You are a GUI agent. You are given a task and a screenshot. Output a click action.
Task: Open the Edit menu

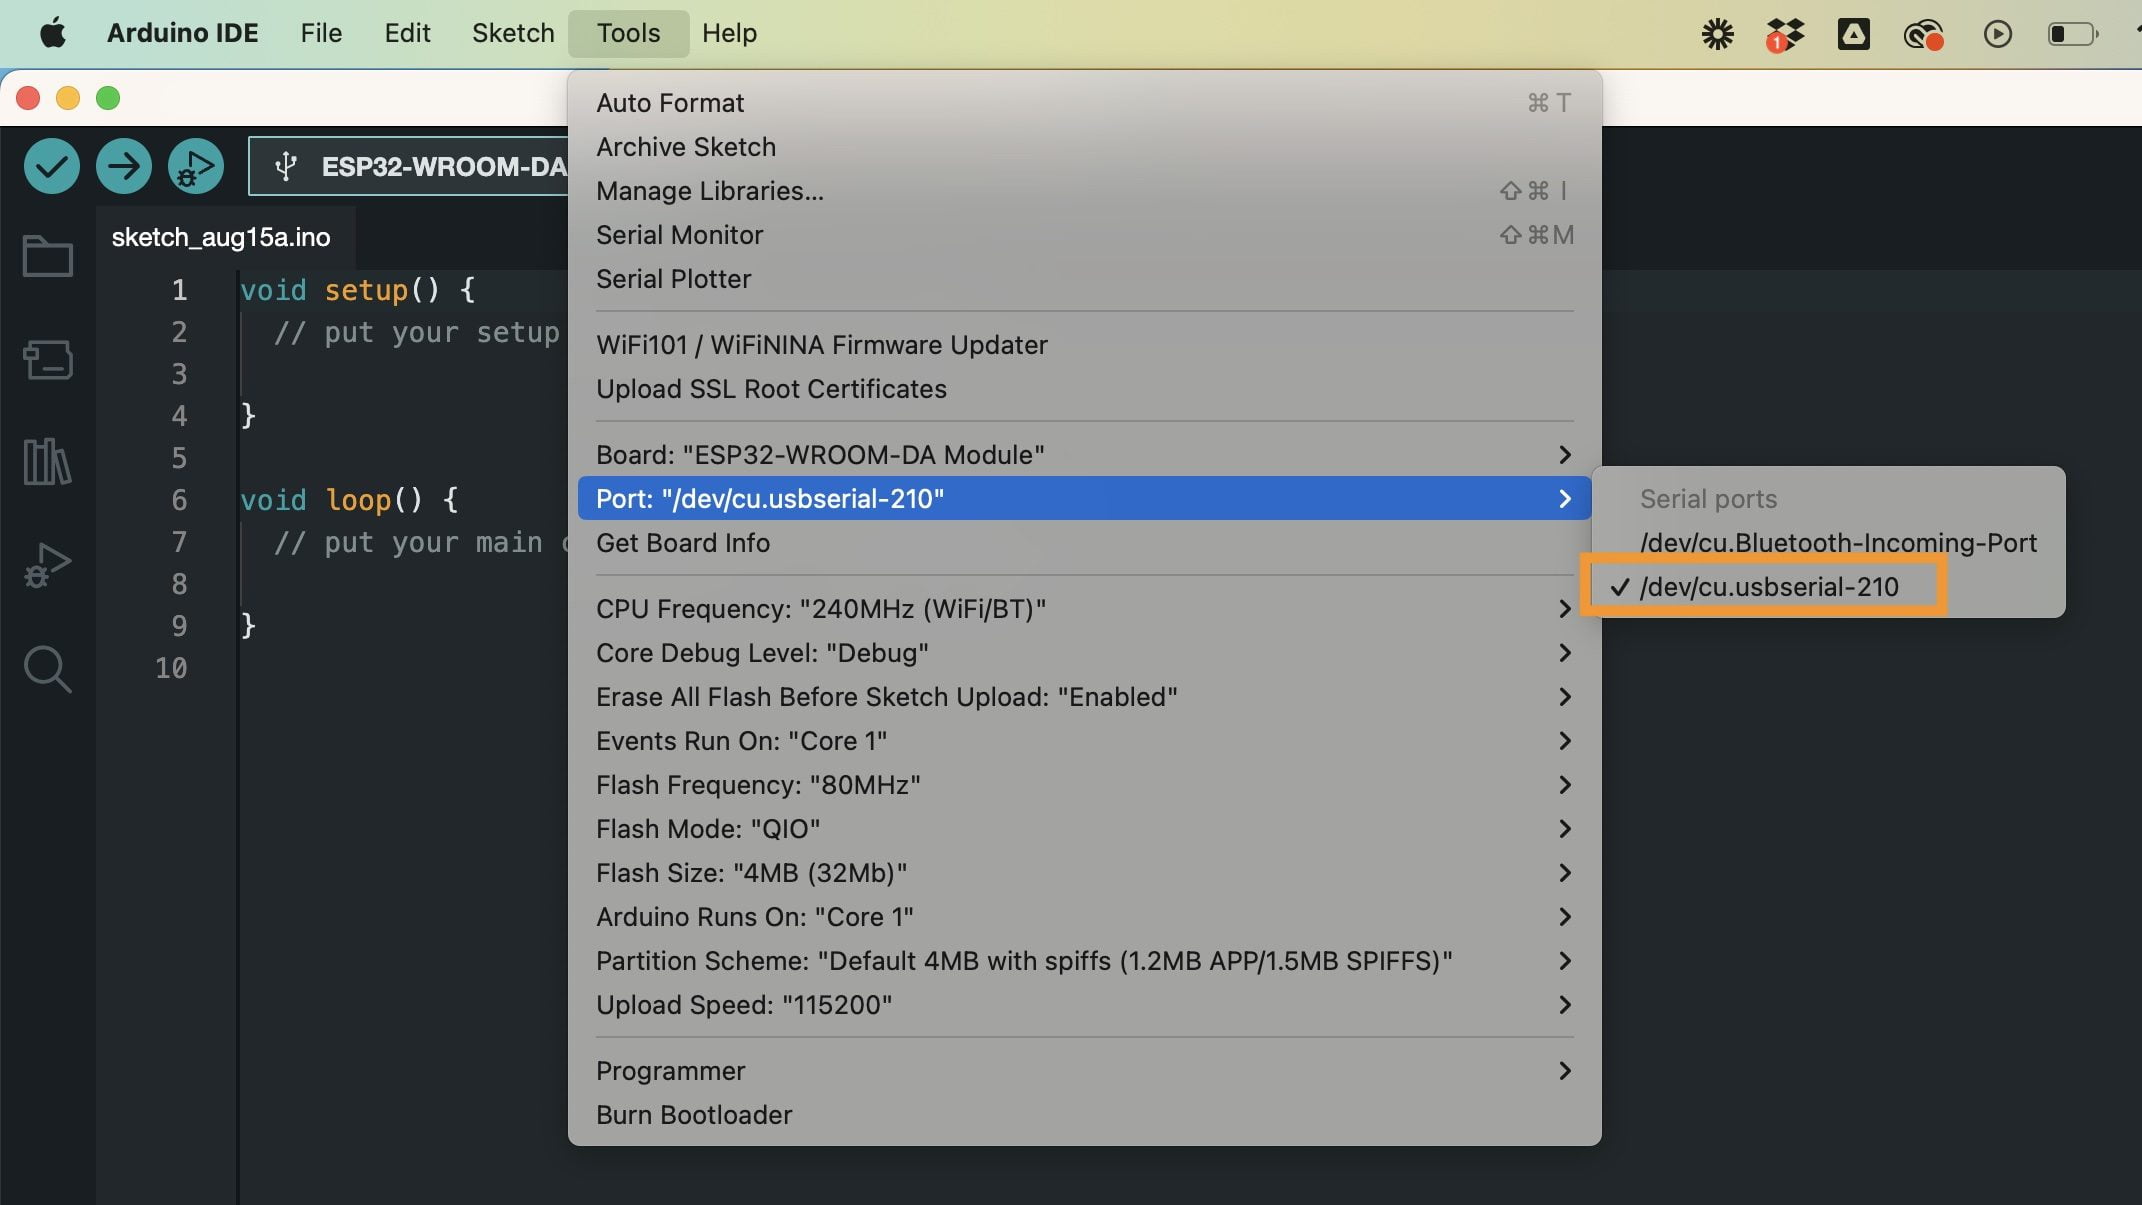click(x=407, y=33)
